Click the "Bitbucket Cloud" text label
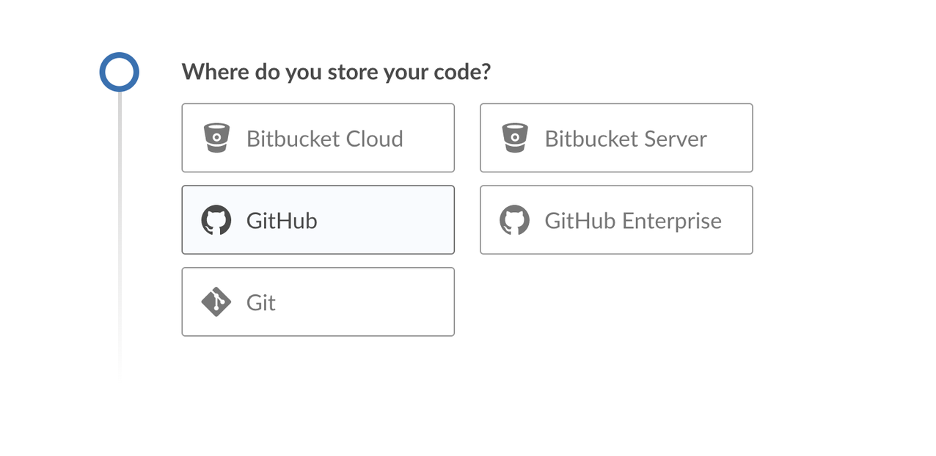The height and width of the screenshot is (456, 936). click(325, 139)
